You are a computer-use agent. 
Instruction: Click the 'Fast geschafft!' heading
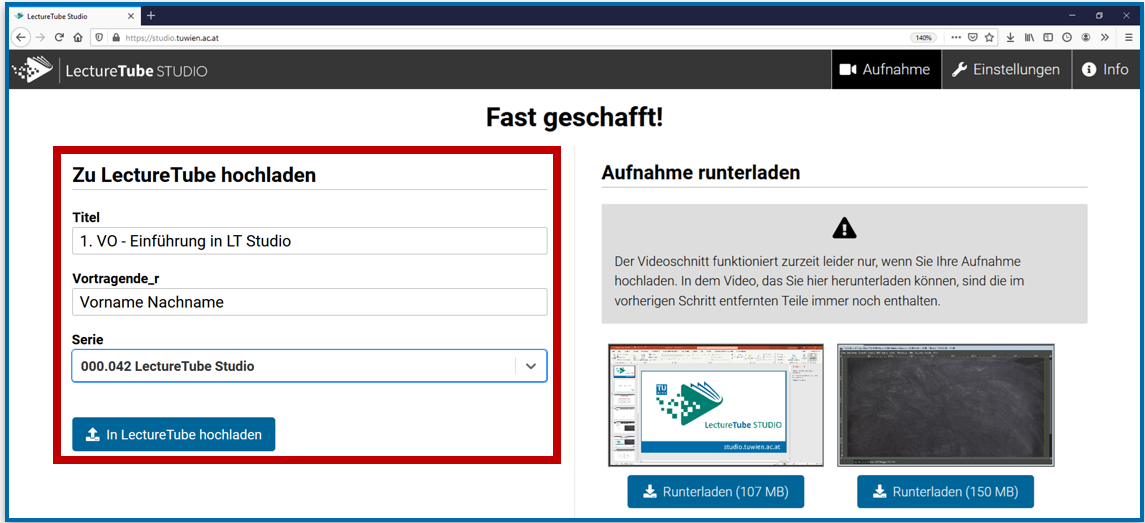(574, 118)
